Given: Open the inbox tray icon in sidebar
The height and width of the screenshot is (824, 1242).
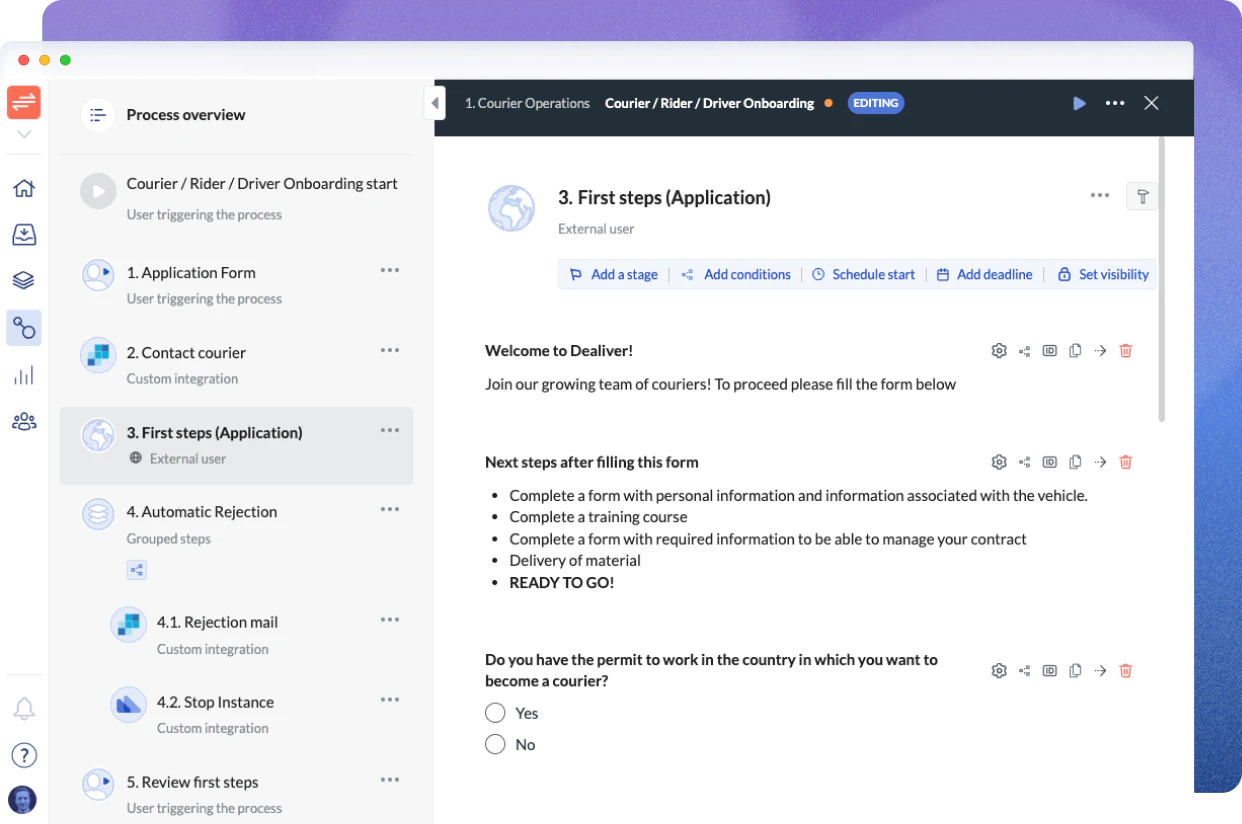Looking at the screenshot, I should tap(24, 234).
